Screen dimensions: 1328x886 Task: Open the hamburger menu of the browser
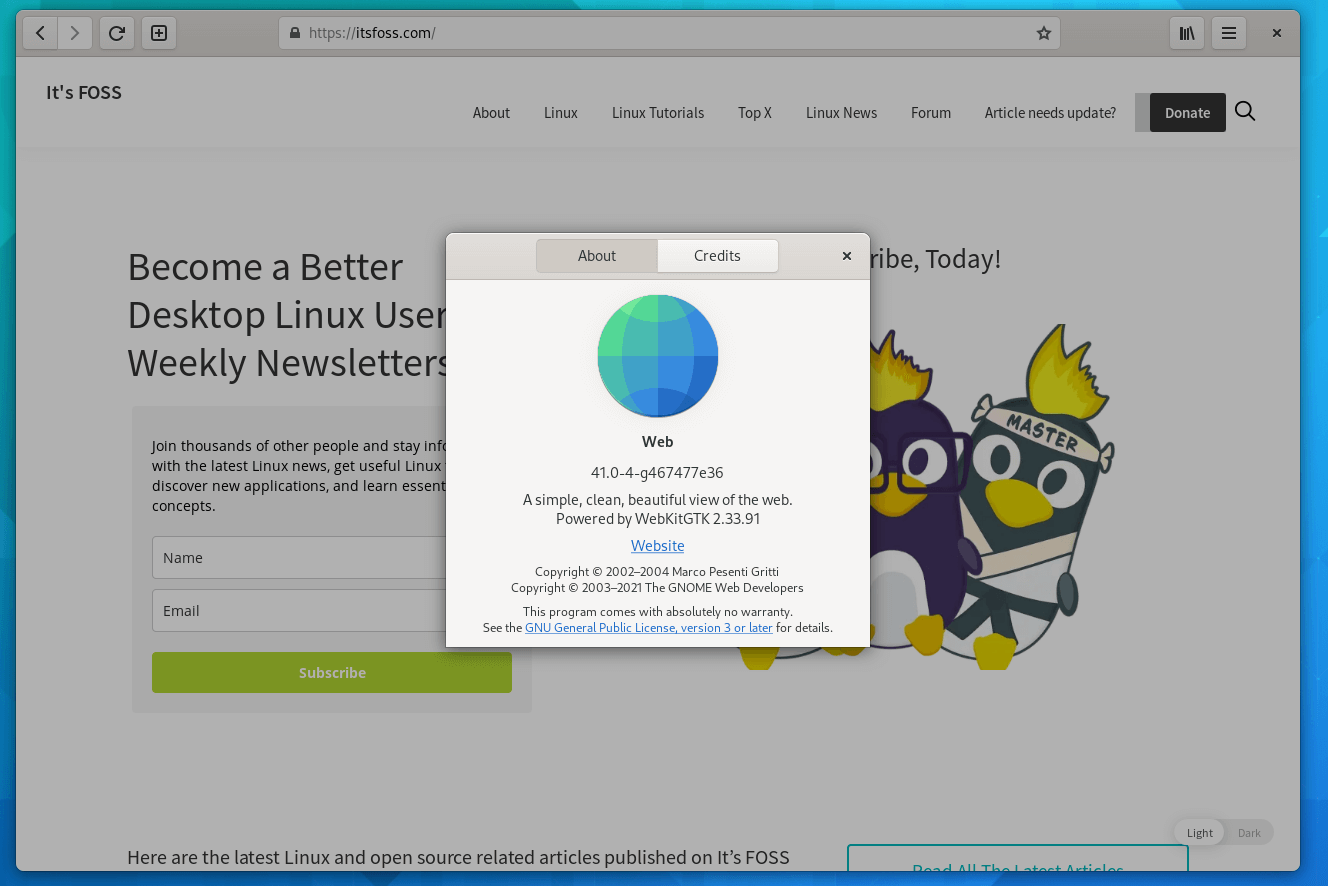1228,32
